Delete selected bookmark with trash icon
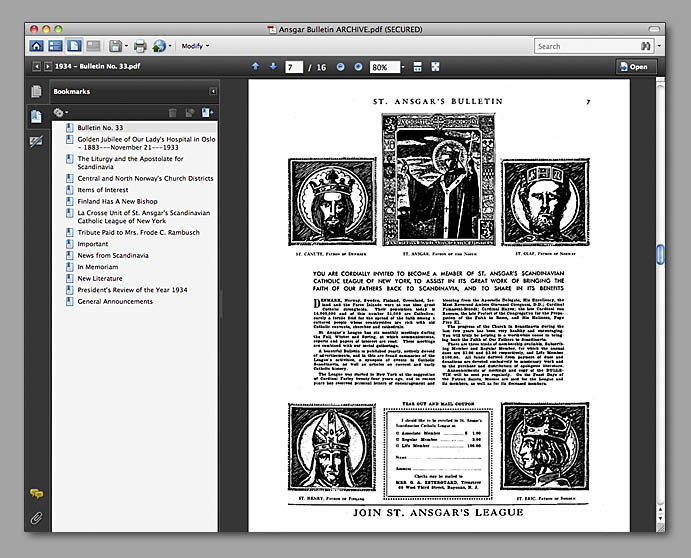Viewport: 691px width, 558px height. coord(172,113)
